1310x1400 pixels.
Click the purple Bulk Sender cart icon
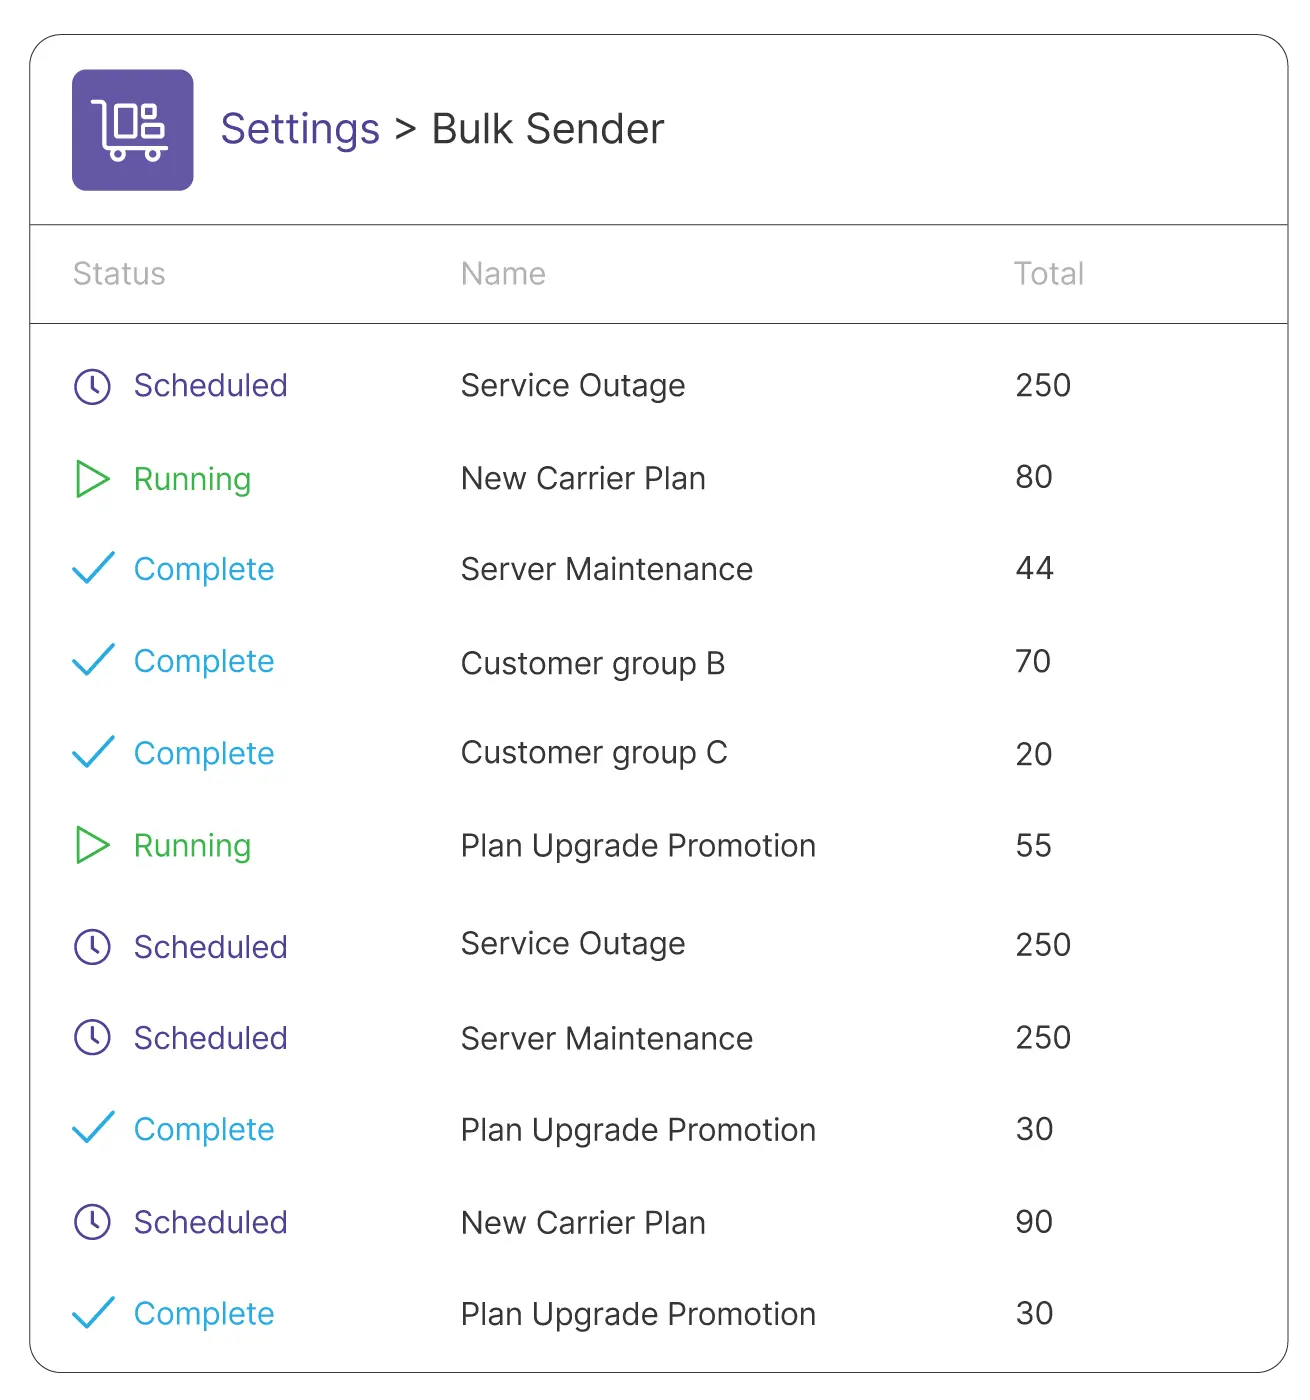(132, 130)
